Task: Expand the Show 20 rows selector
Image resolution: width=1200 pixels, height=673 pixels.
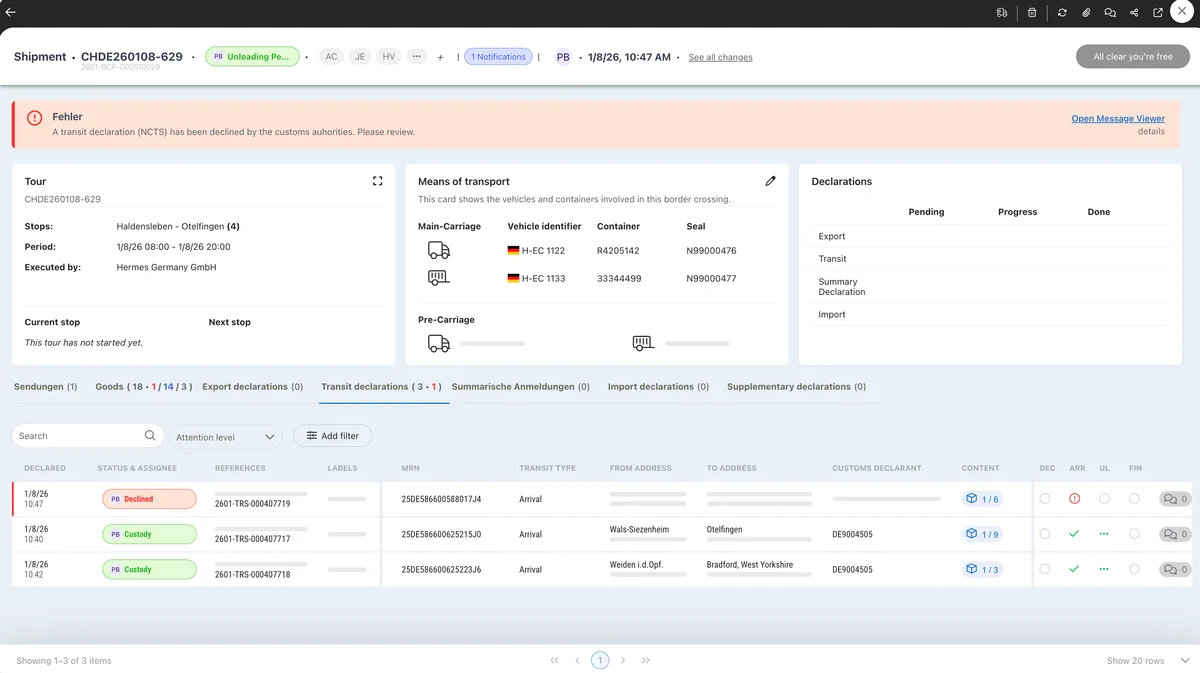Action: 1148,661
